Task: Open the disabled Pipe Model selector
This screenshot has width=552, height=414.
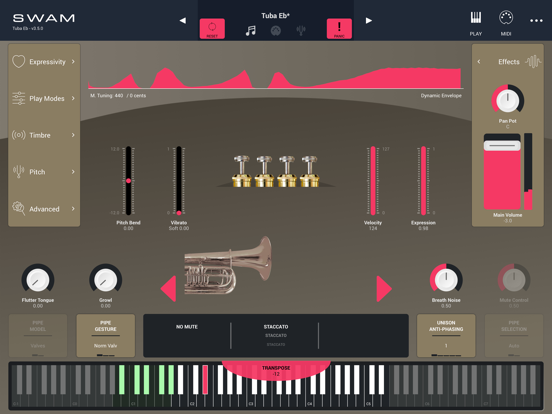Action: click(38, 335)
